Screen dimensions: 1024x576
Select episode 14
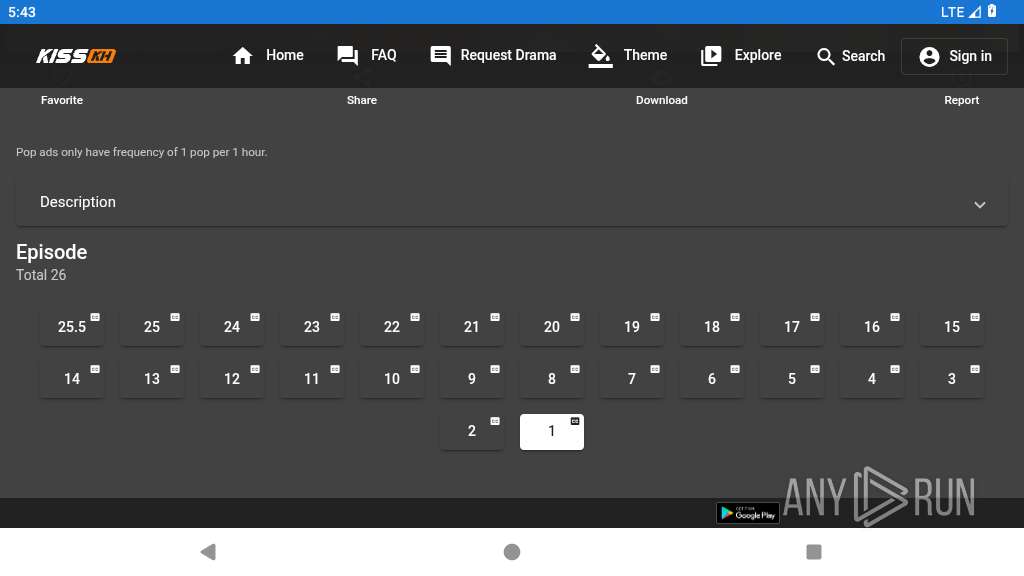click(72, 379)
